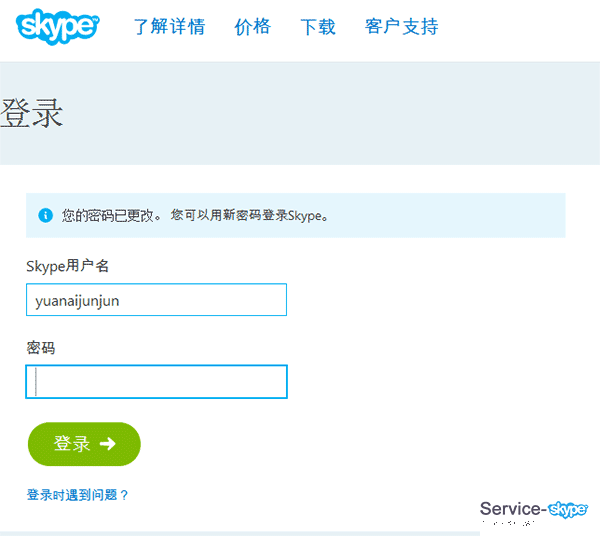Click the dark rectangle beside the watermark logo
Viewport: 600px width, 536px height.
[x=512, y=514]
